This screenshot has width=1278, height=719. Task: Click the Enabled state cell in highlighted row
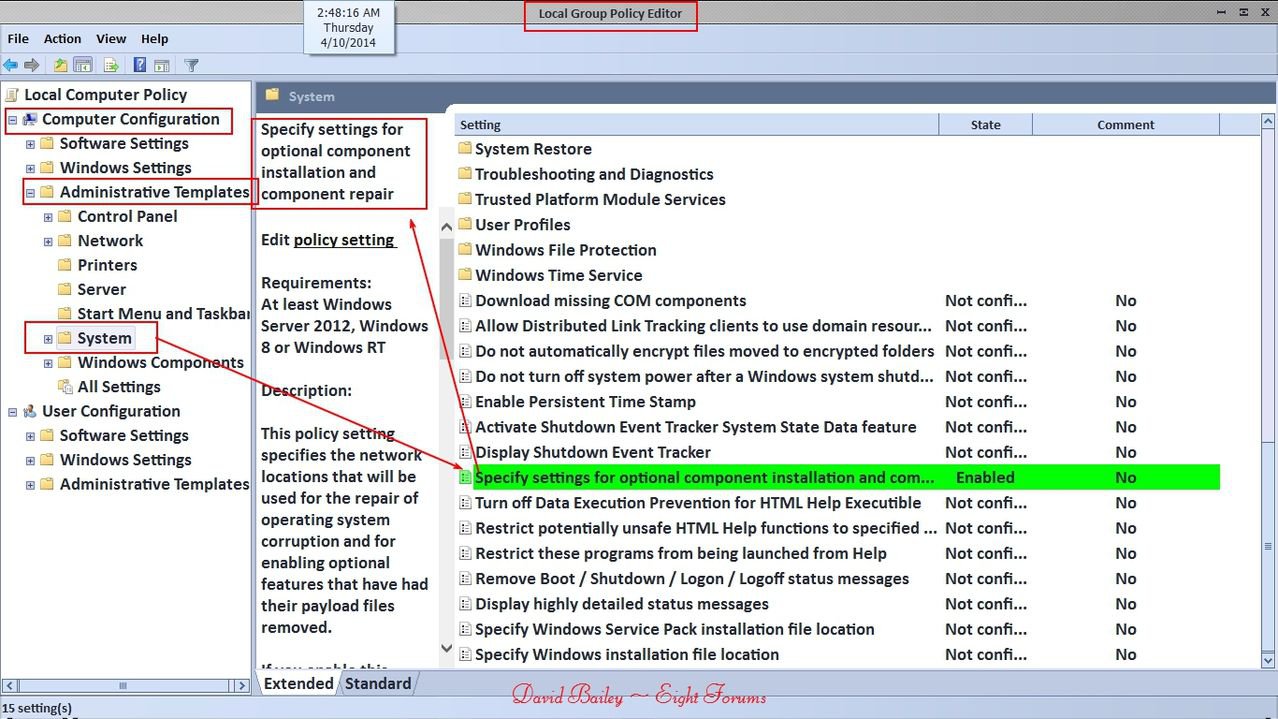[985, 478]
